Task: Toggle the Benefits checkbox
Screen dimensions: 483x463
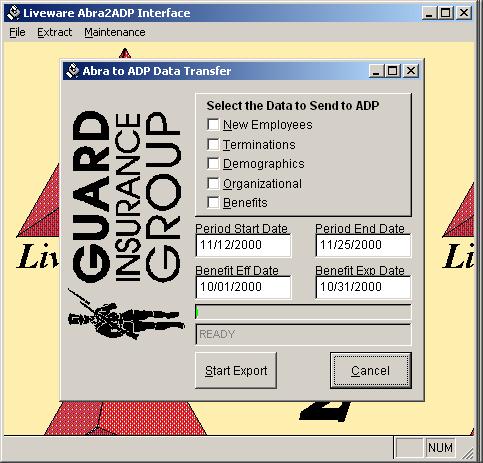Action: 213,203
